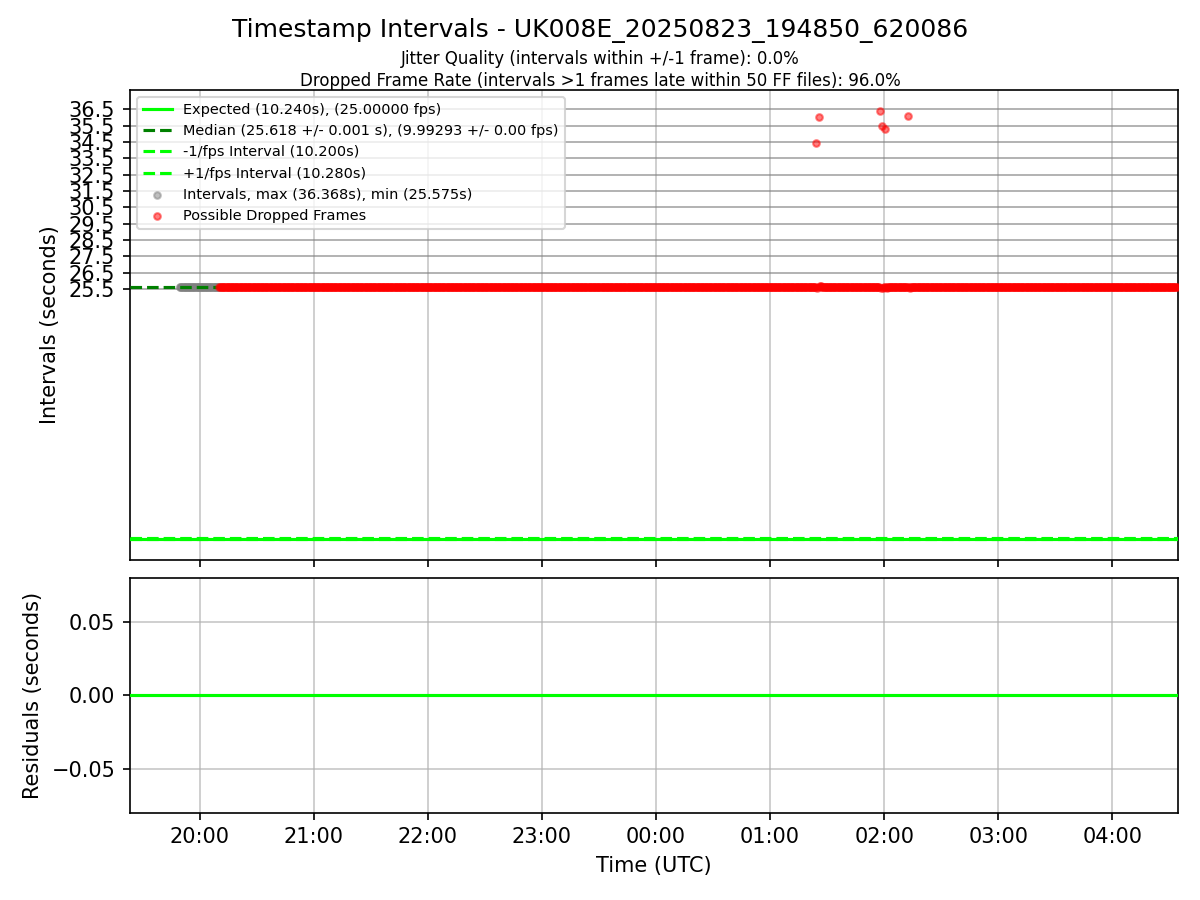
Task: Click the '−0.05' residuals tick label
Action: pyautogui.click(x=82, y=769)
